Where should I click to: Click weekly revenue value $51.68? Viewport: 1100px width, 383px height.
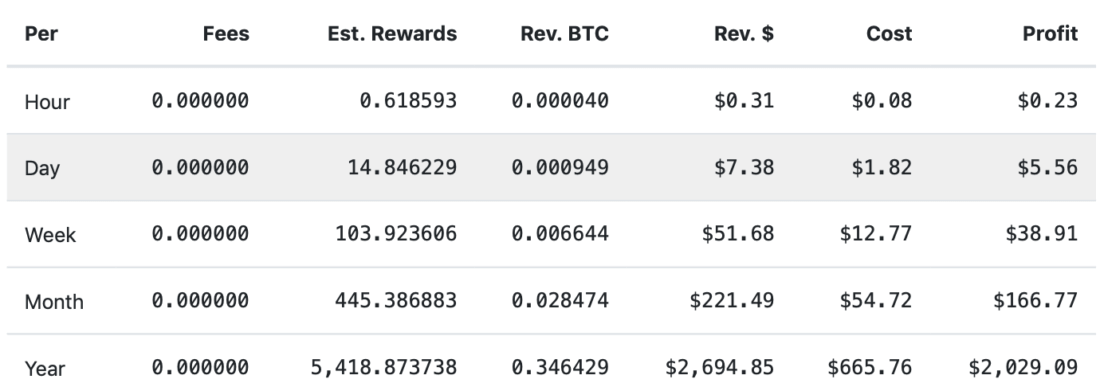738,234
